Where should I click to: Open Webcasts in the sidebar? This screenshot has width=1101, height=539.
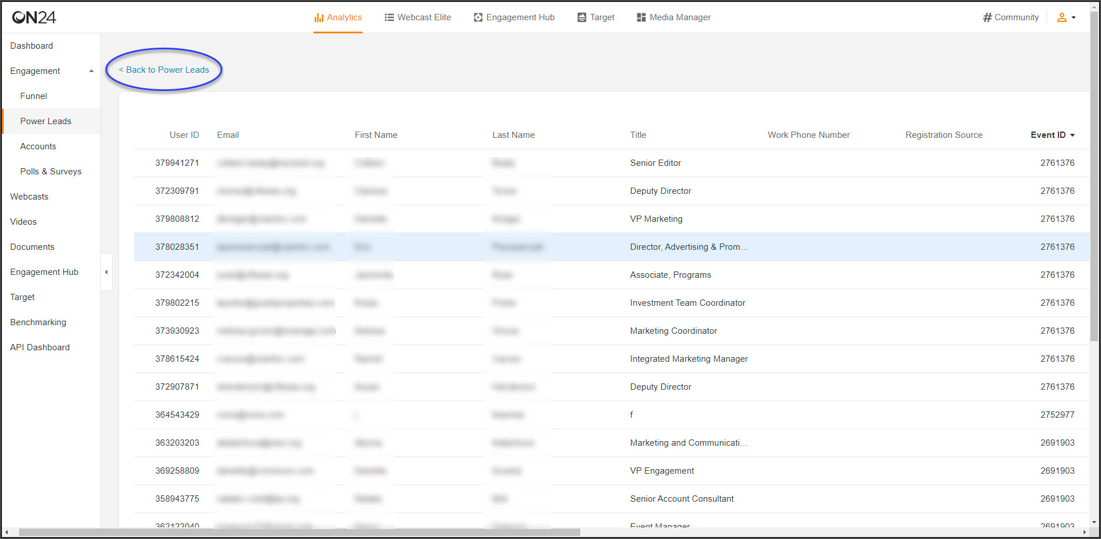(x=29, y=197)
